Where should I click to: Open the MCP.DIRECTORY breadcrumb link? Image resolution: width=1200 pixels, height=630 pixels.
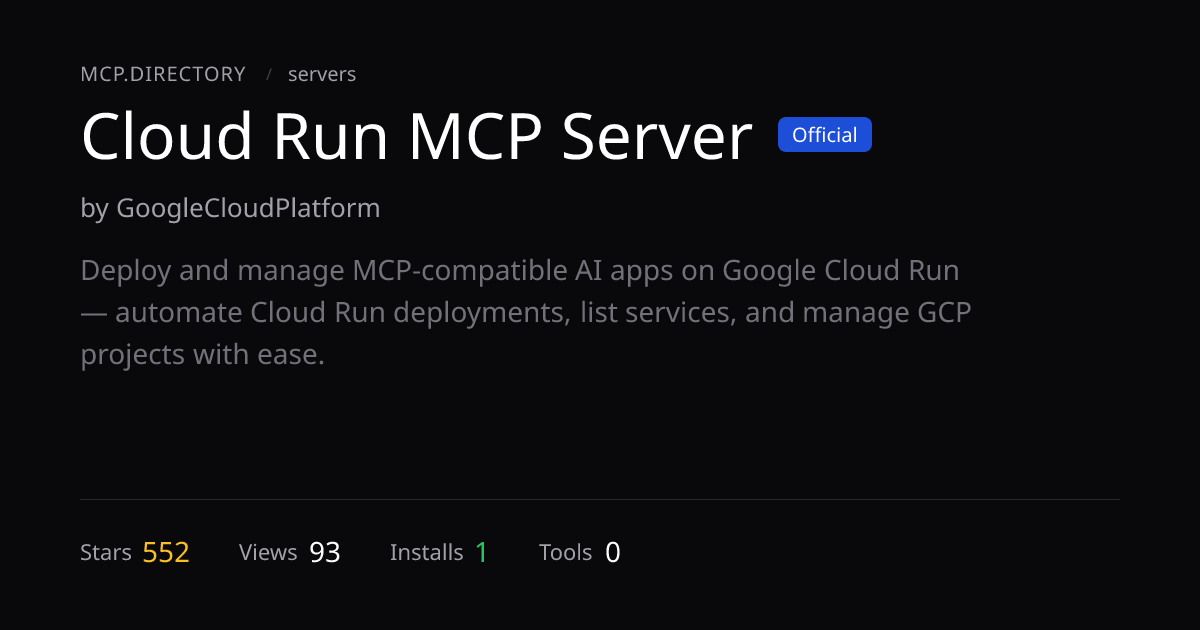(x=163, y=74)
